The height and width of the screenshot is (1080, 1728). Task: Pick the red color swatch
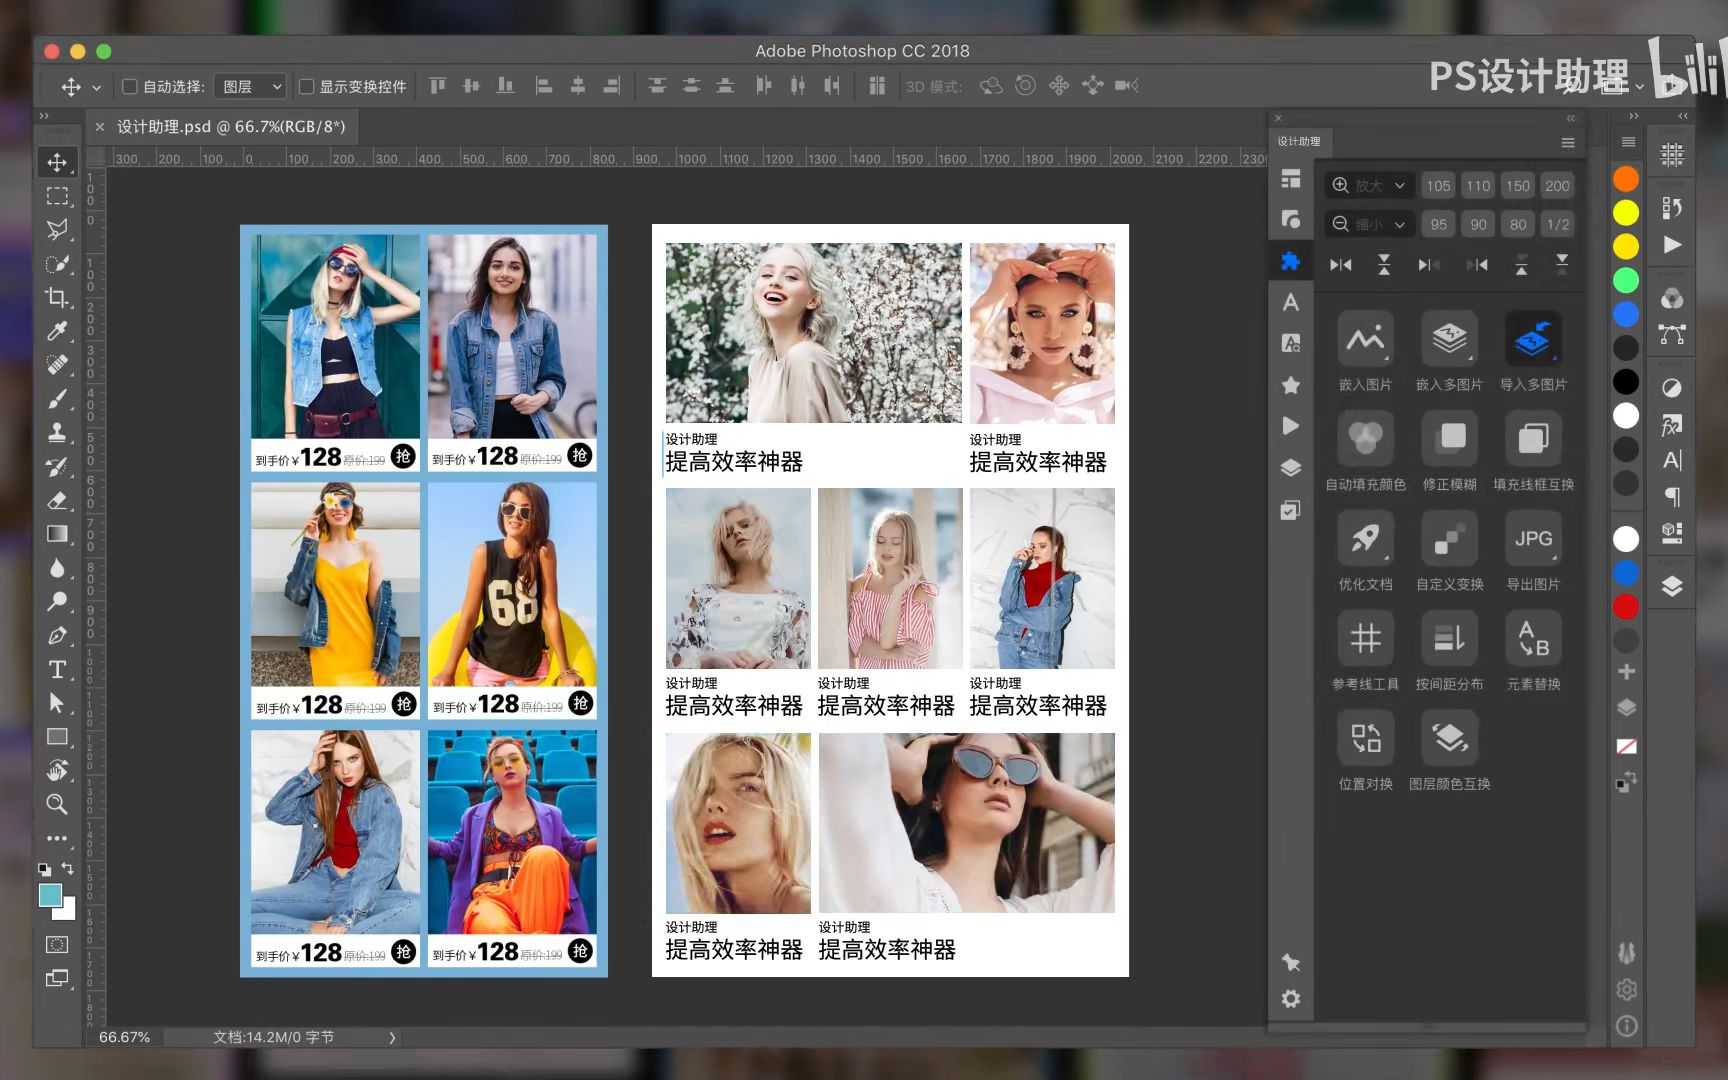pos(1626,606)
